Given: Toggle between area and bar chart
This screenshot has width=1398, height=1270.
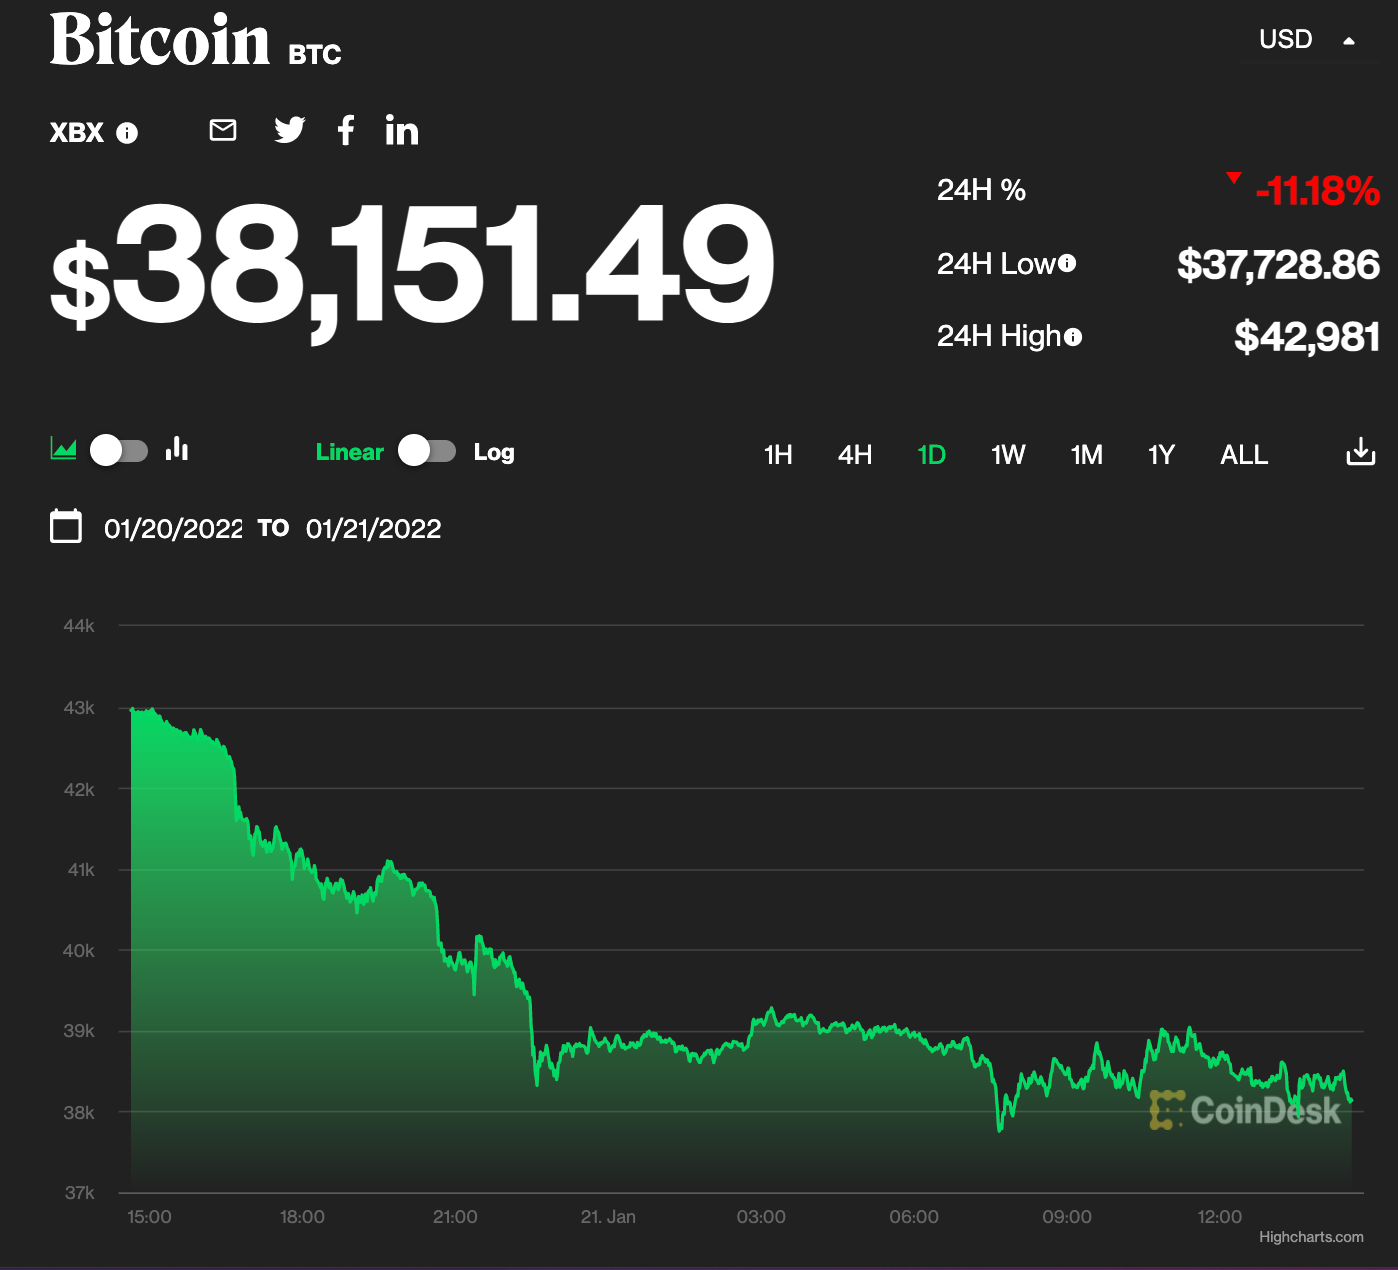Looking at the screenshot, I should pos(118,451).
